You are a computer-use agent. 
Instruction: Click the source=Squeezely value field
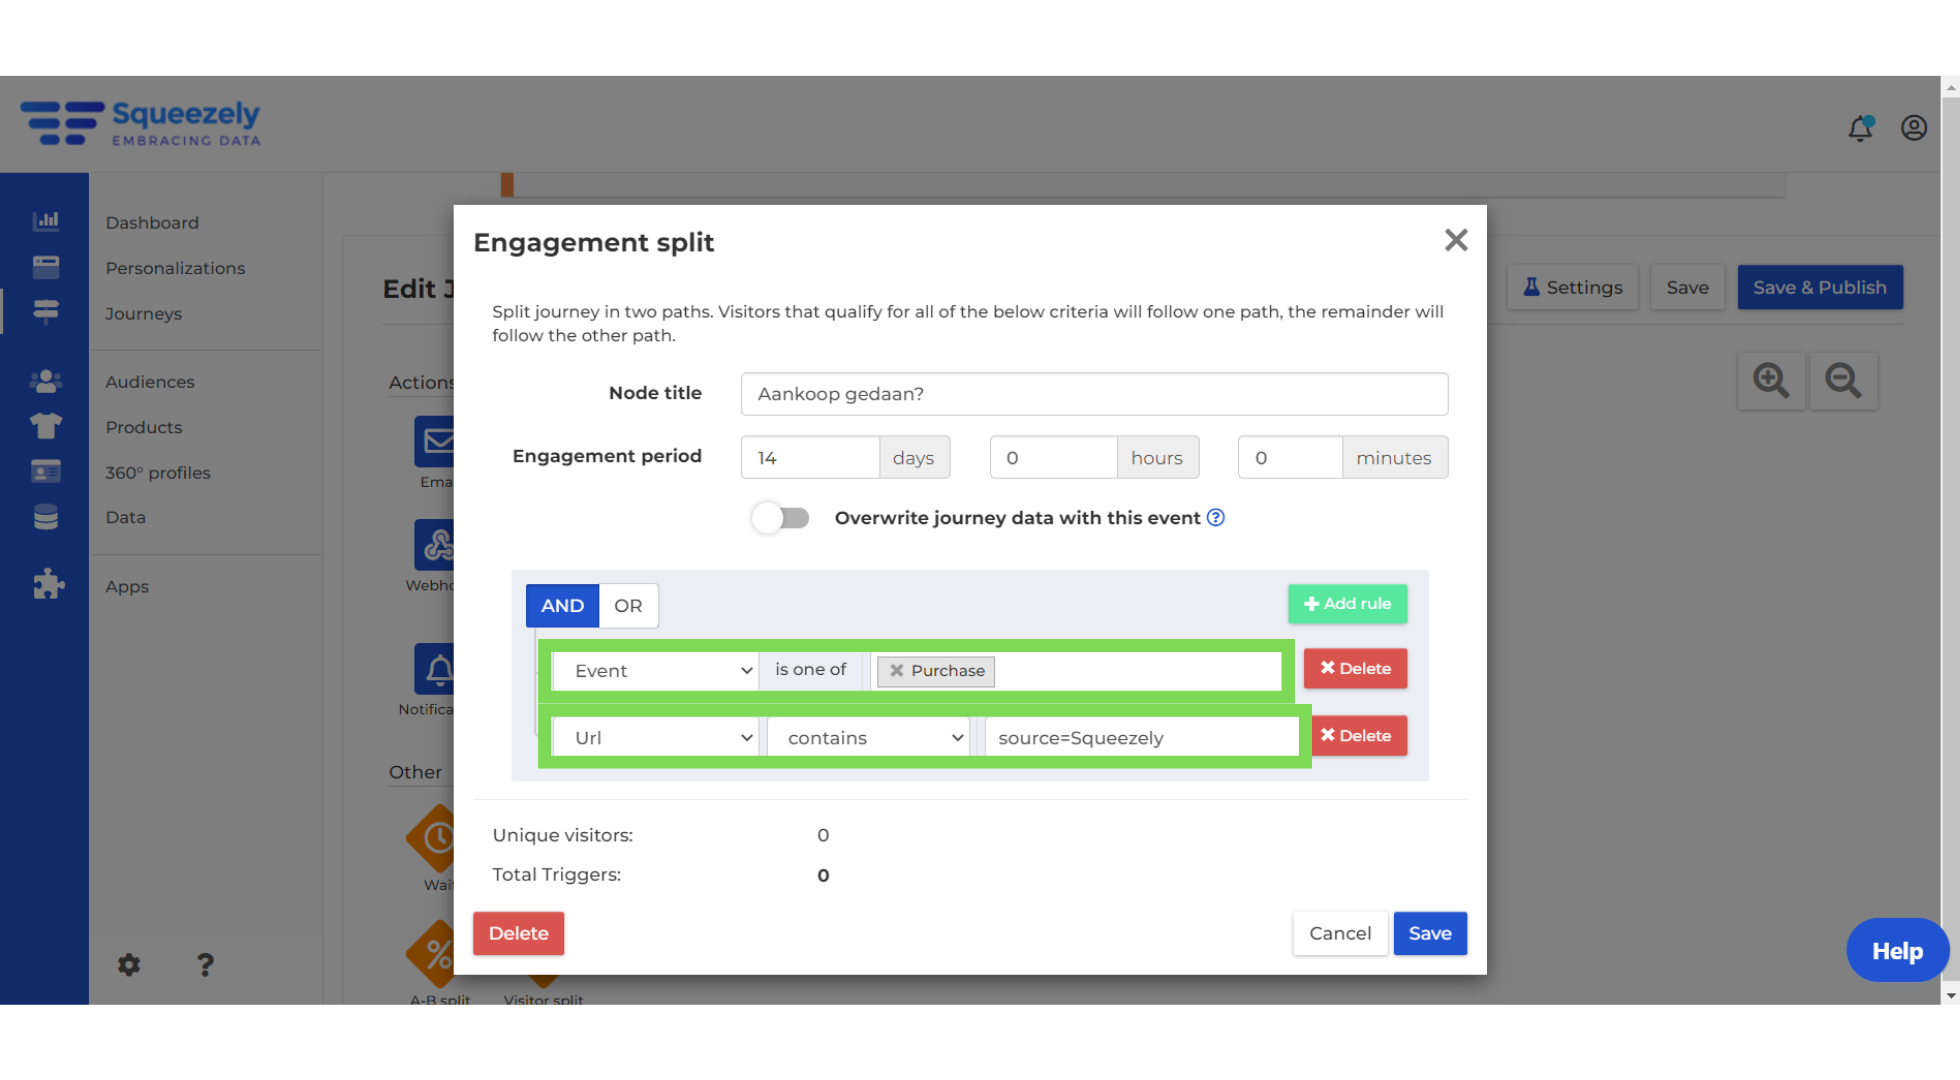point(1141,738)
